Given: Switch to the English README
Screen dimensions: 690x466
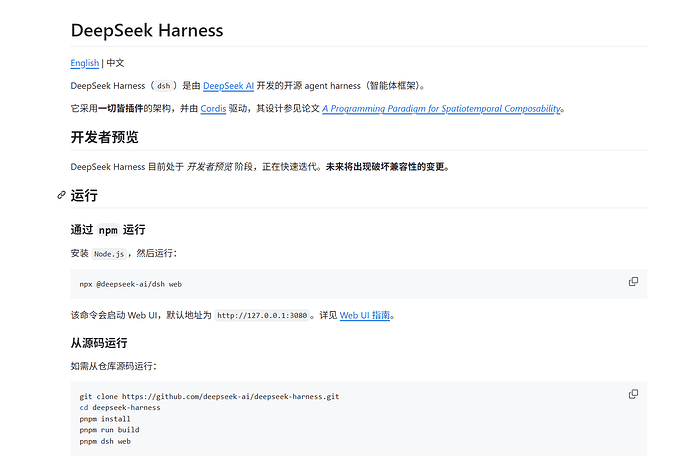Looking at the screenshot, I should pos(84,63).
